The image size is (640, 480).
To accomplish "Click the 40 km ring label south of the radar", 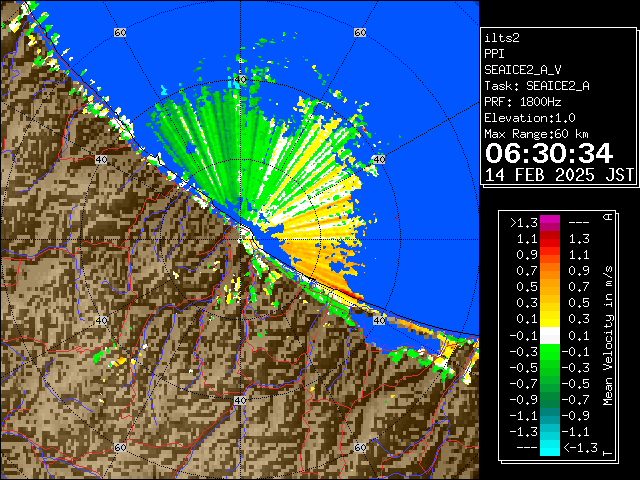I will click(x=240, y=400).
